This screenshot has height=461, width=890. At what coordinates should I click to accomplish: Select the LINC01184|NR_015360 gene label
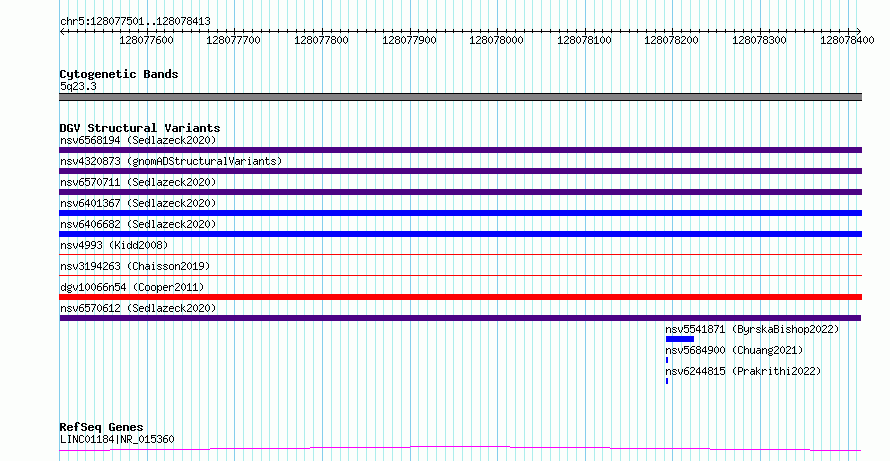tap(117, 439)
